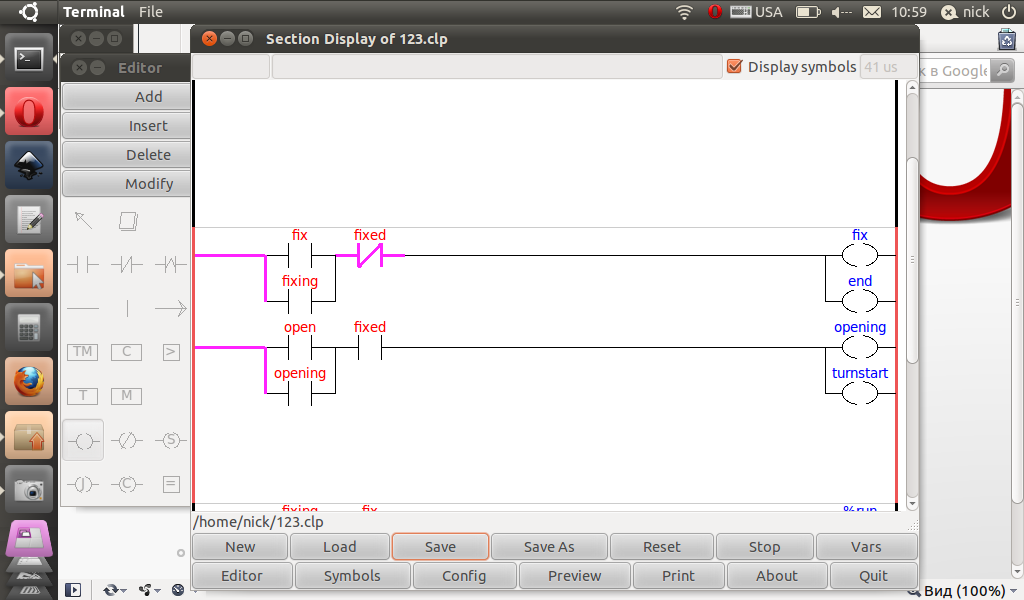Viewport: 1024px width, 600px height.
Task: Quit the ladder application
Action: point(873,576)
